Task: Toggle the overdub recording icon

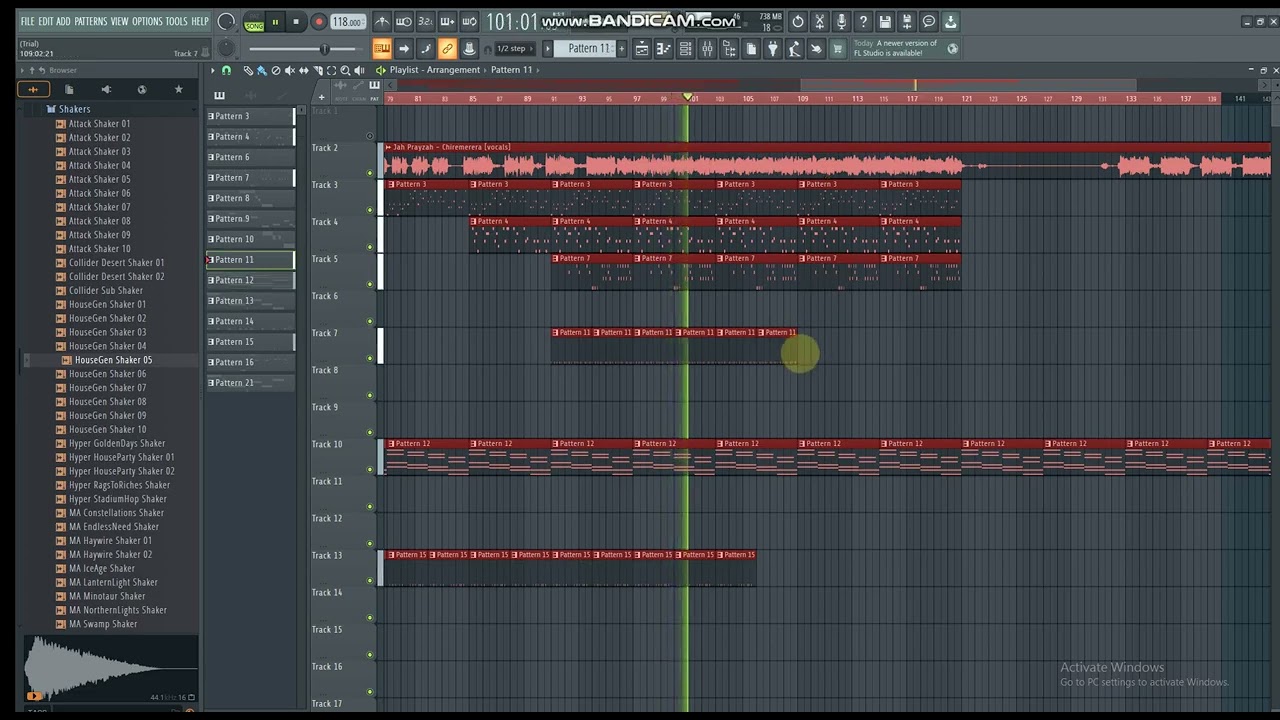Action: 448,21
